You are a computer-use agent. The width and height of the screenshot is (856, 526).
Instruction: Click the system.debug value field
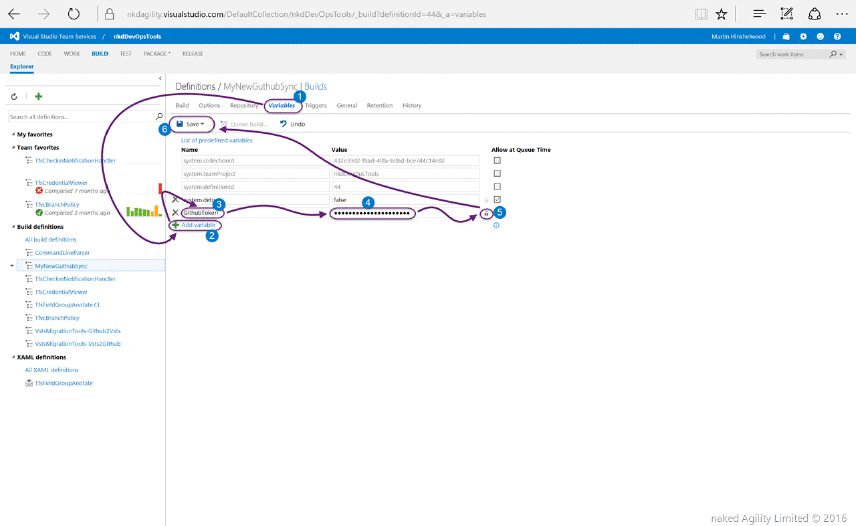pos(405,200)
